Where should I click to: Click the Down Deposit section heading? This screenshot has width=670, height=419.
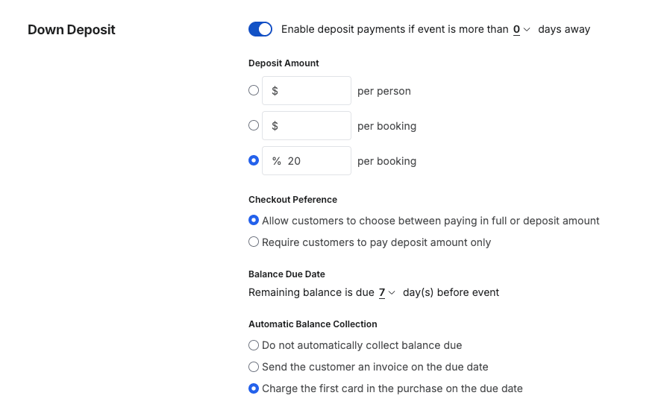(x=71, y=30)
